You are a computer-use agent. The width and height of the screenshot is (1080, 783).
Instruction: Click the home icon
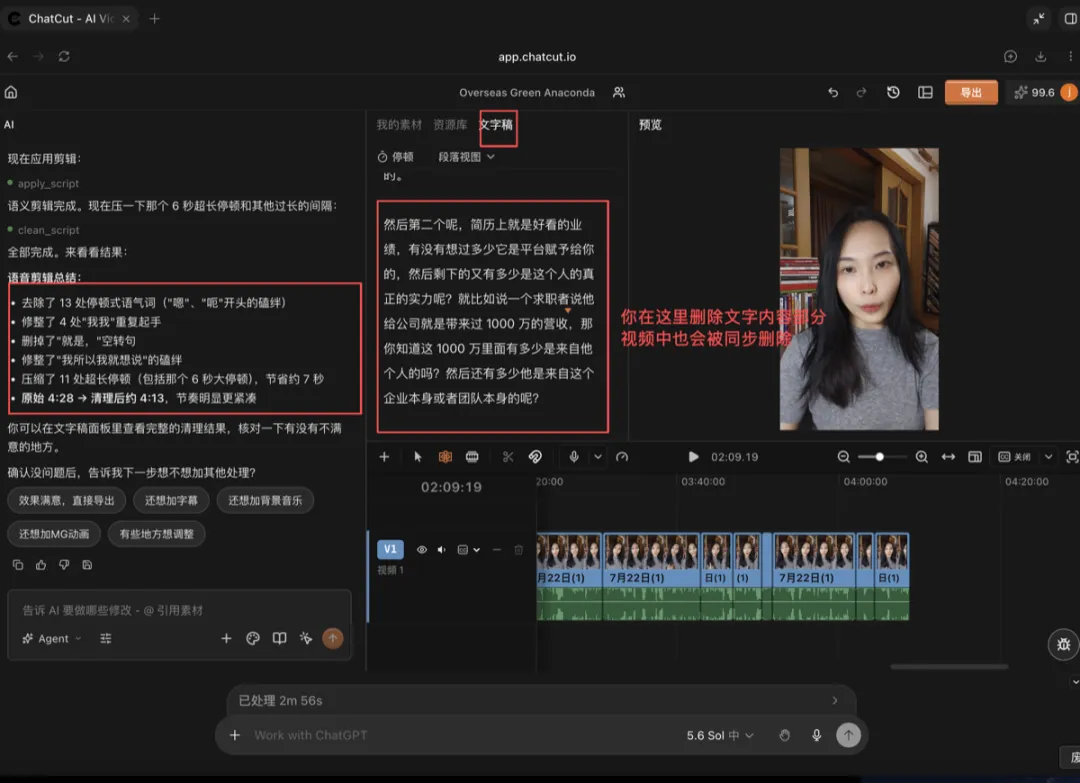point(11,92)
